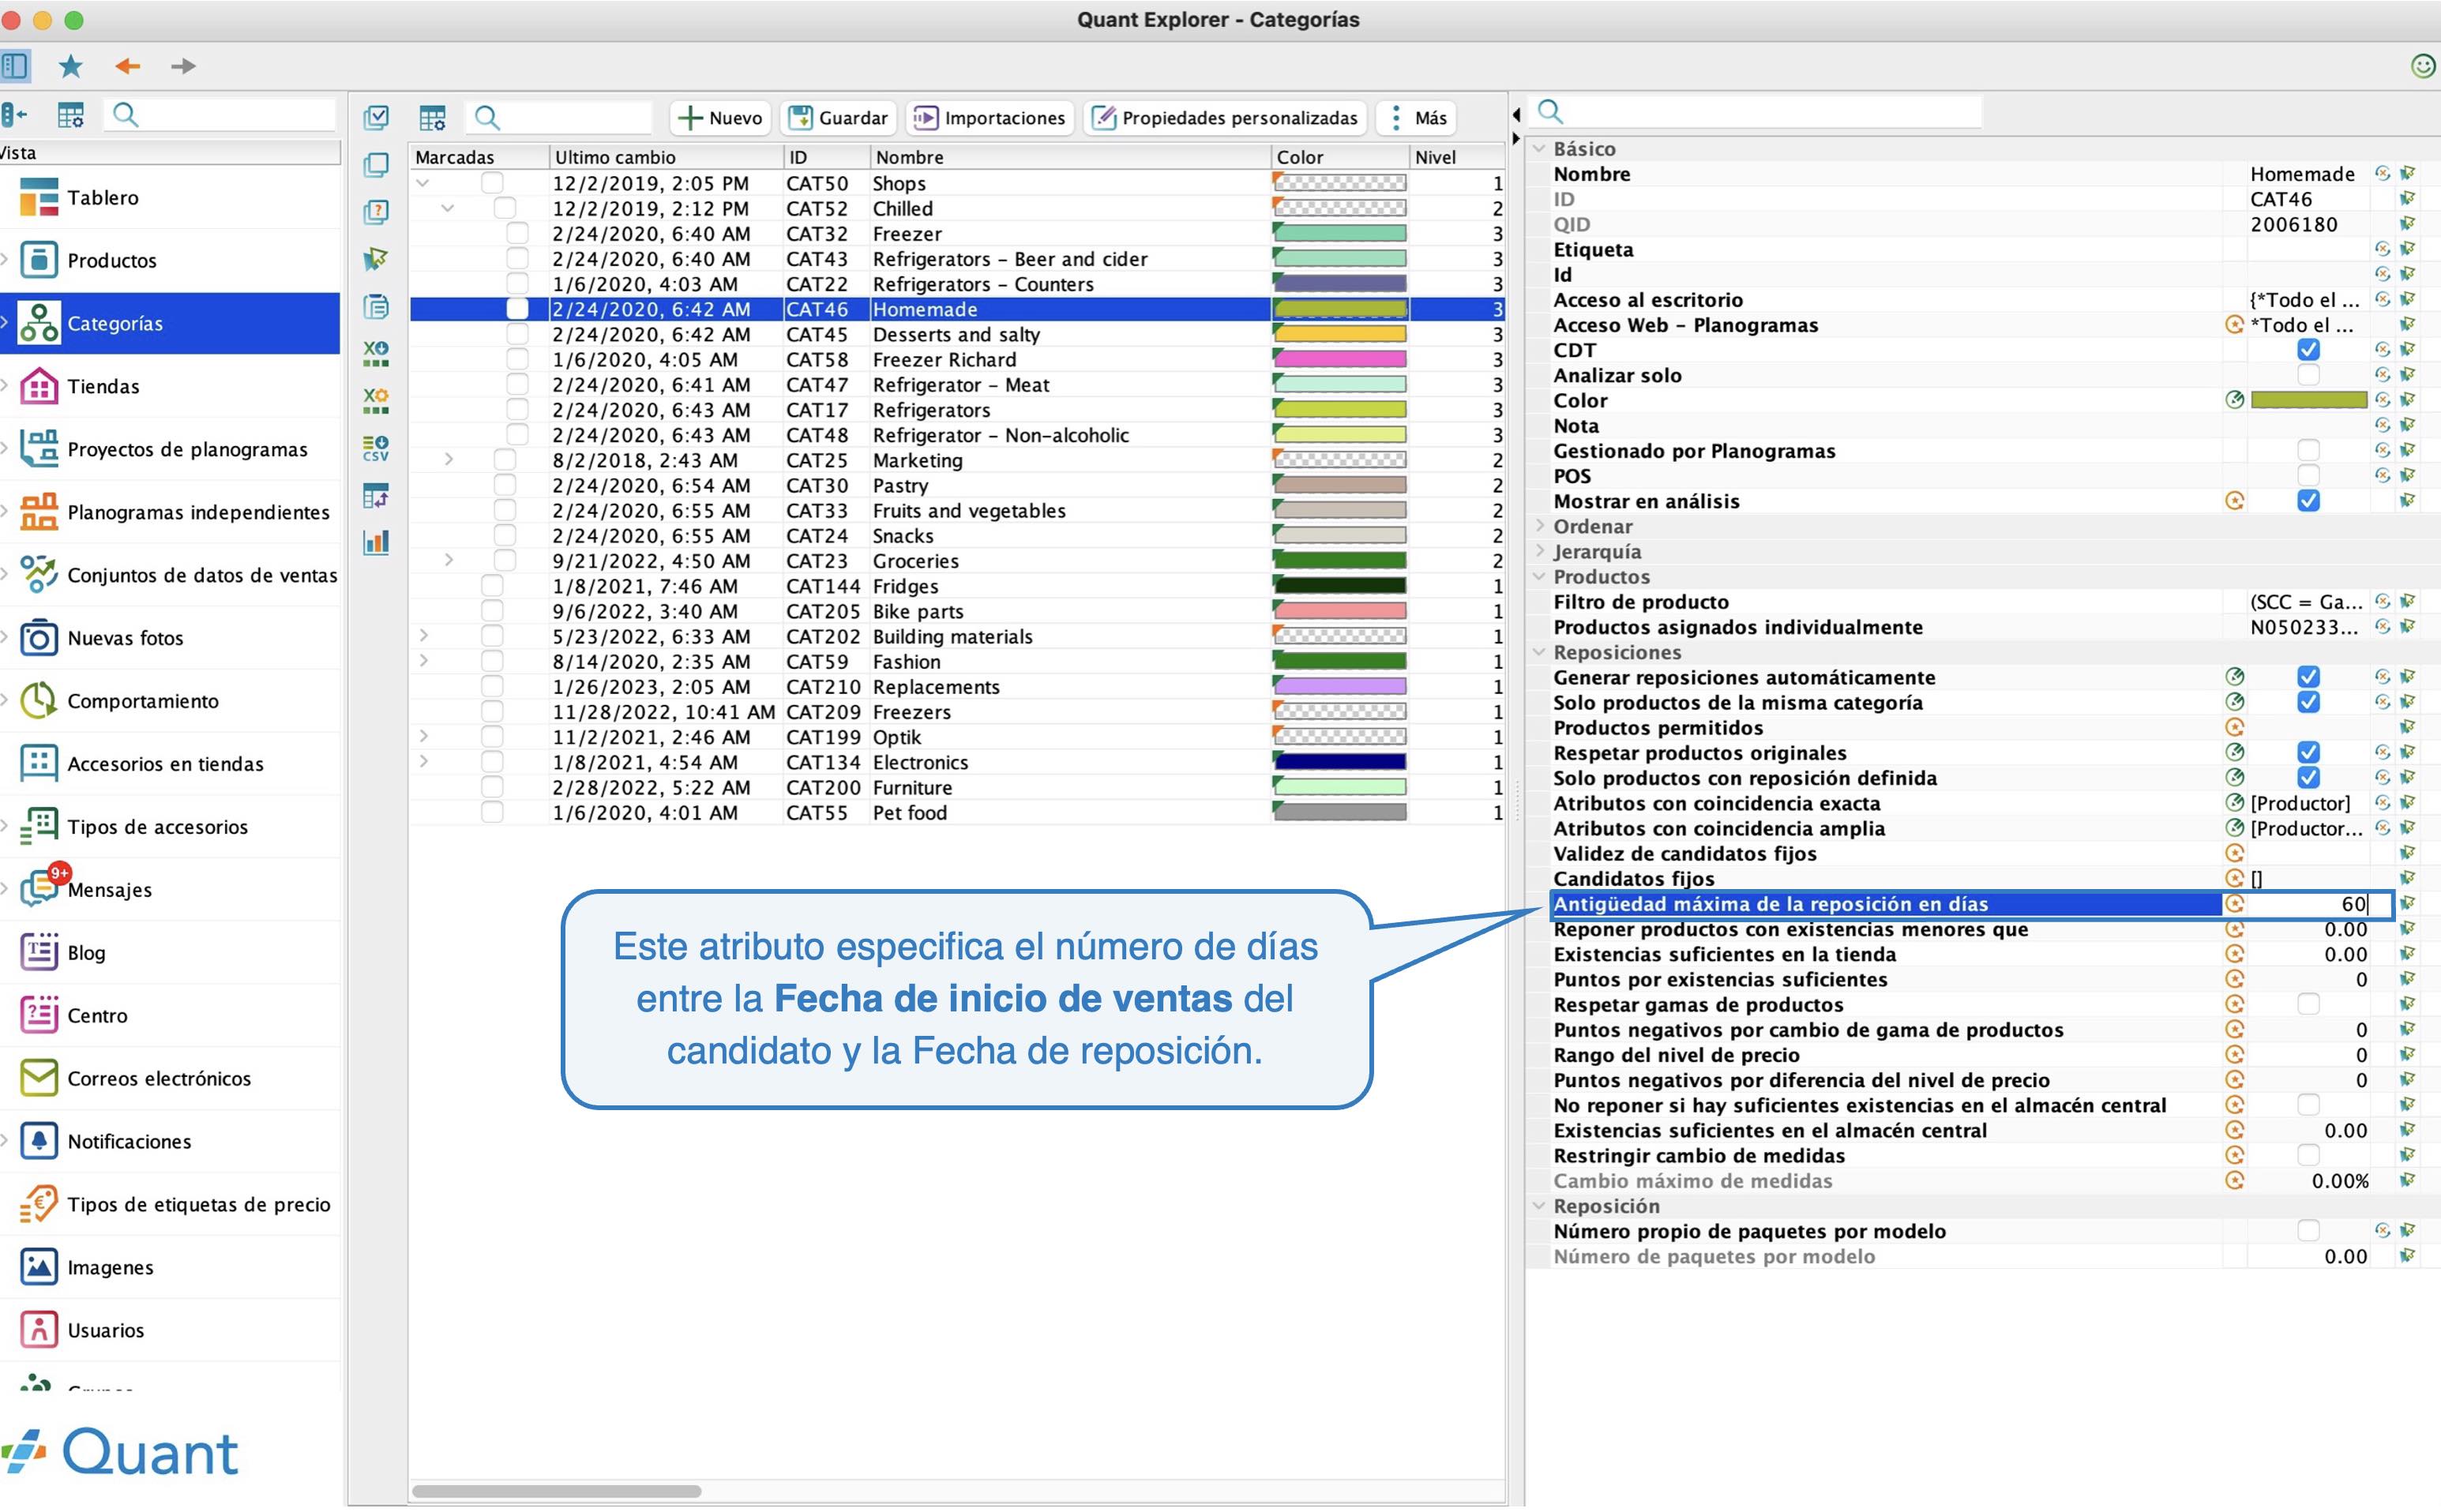Viewport: 2441px width, 1512px height.
Task: Click the Nuevo button
Action: (719, 118)
